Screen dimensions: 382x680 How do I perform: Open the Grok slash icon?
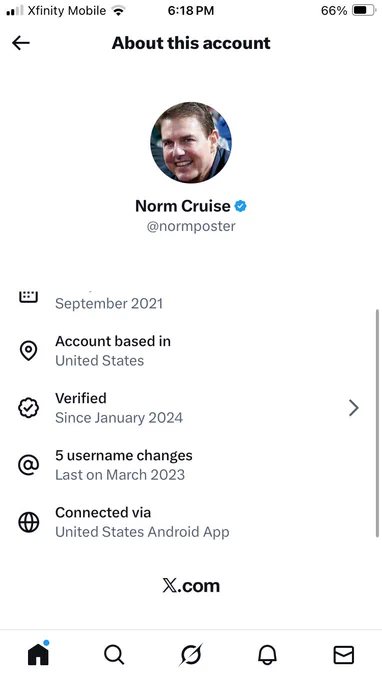click(x=191, y=654)
